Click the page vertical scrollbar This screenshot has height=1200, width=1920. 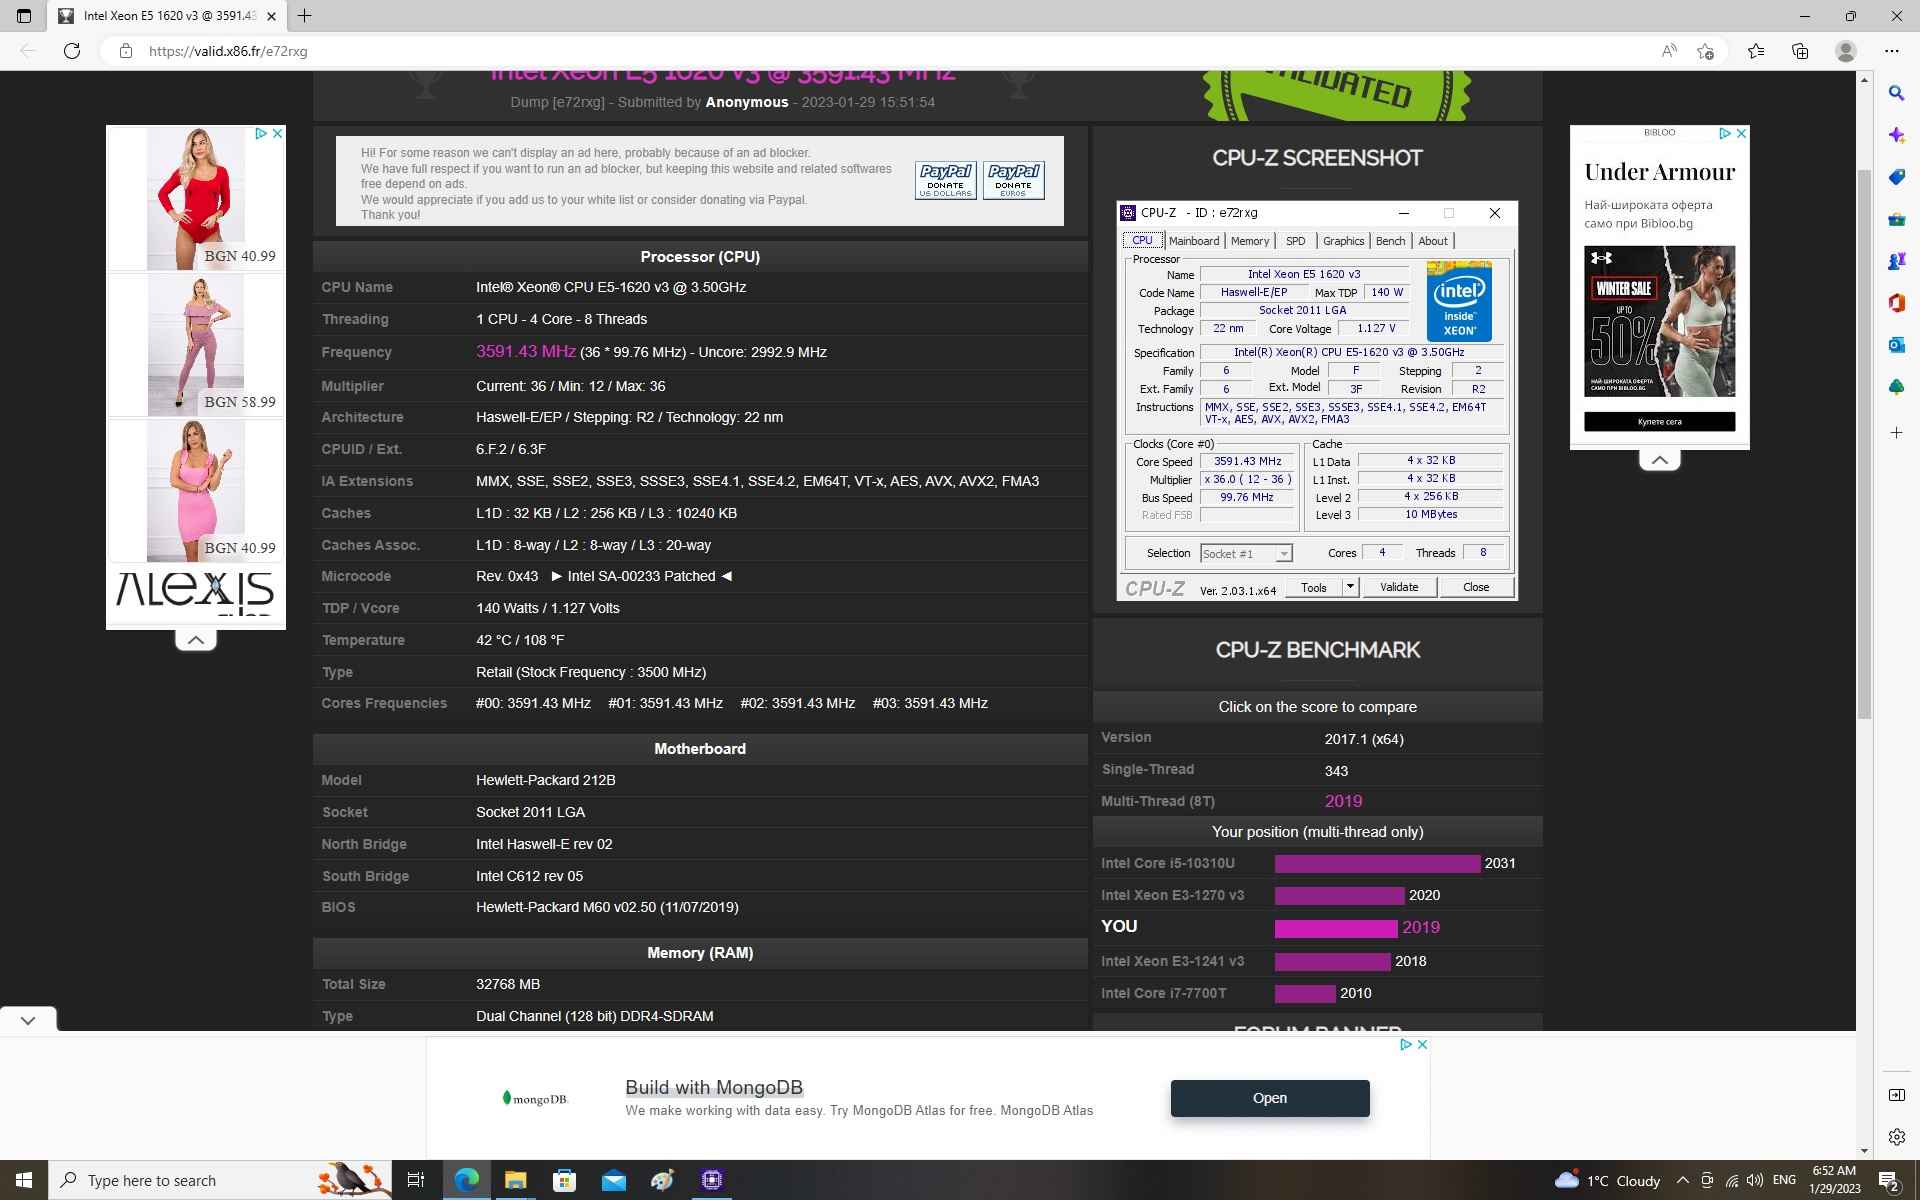coord(1864,444)
